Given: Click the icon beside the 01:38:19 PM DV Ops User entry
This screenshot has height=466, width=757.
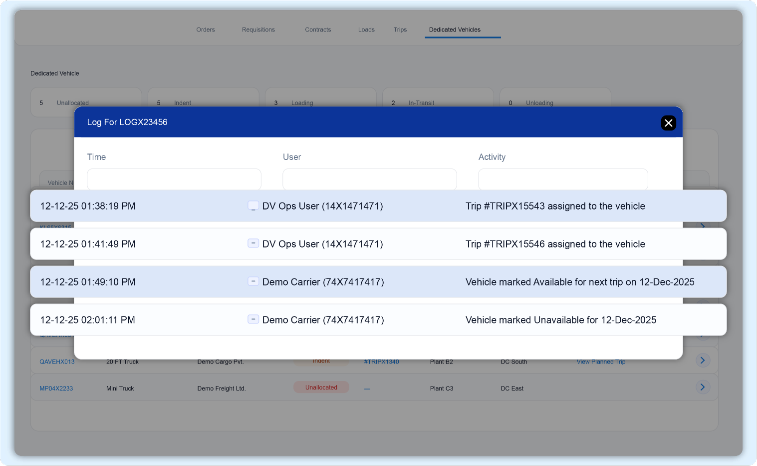Looking at the screenshot, I should coord(252,206).
